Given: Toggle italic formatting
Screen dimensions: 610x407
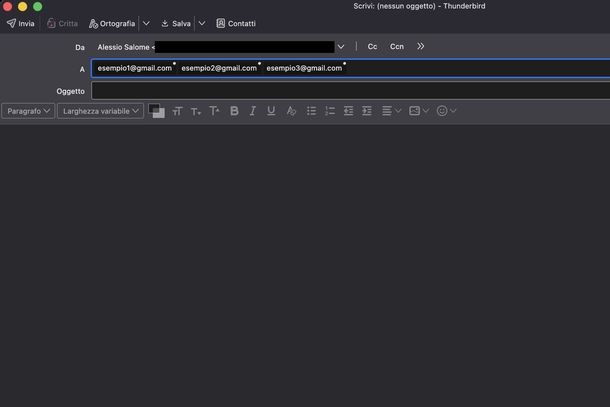Looking at the screenshot, I should (x=252, y=111).
